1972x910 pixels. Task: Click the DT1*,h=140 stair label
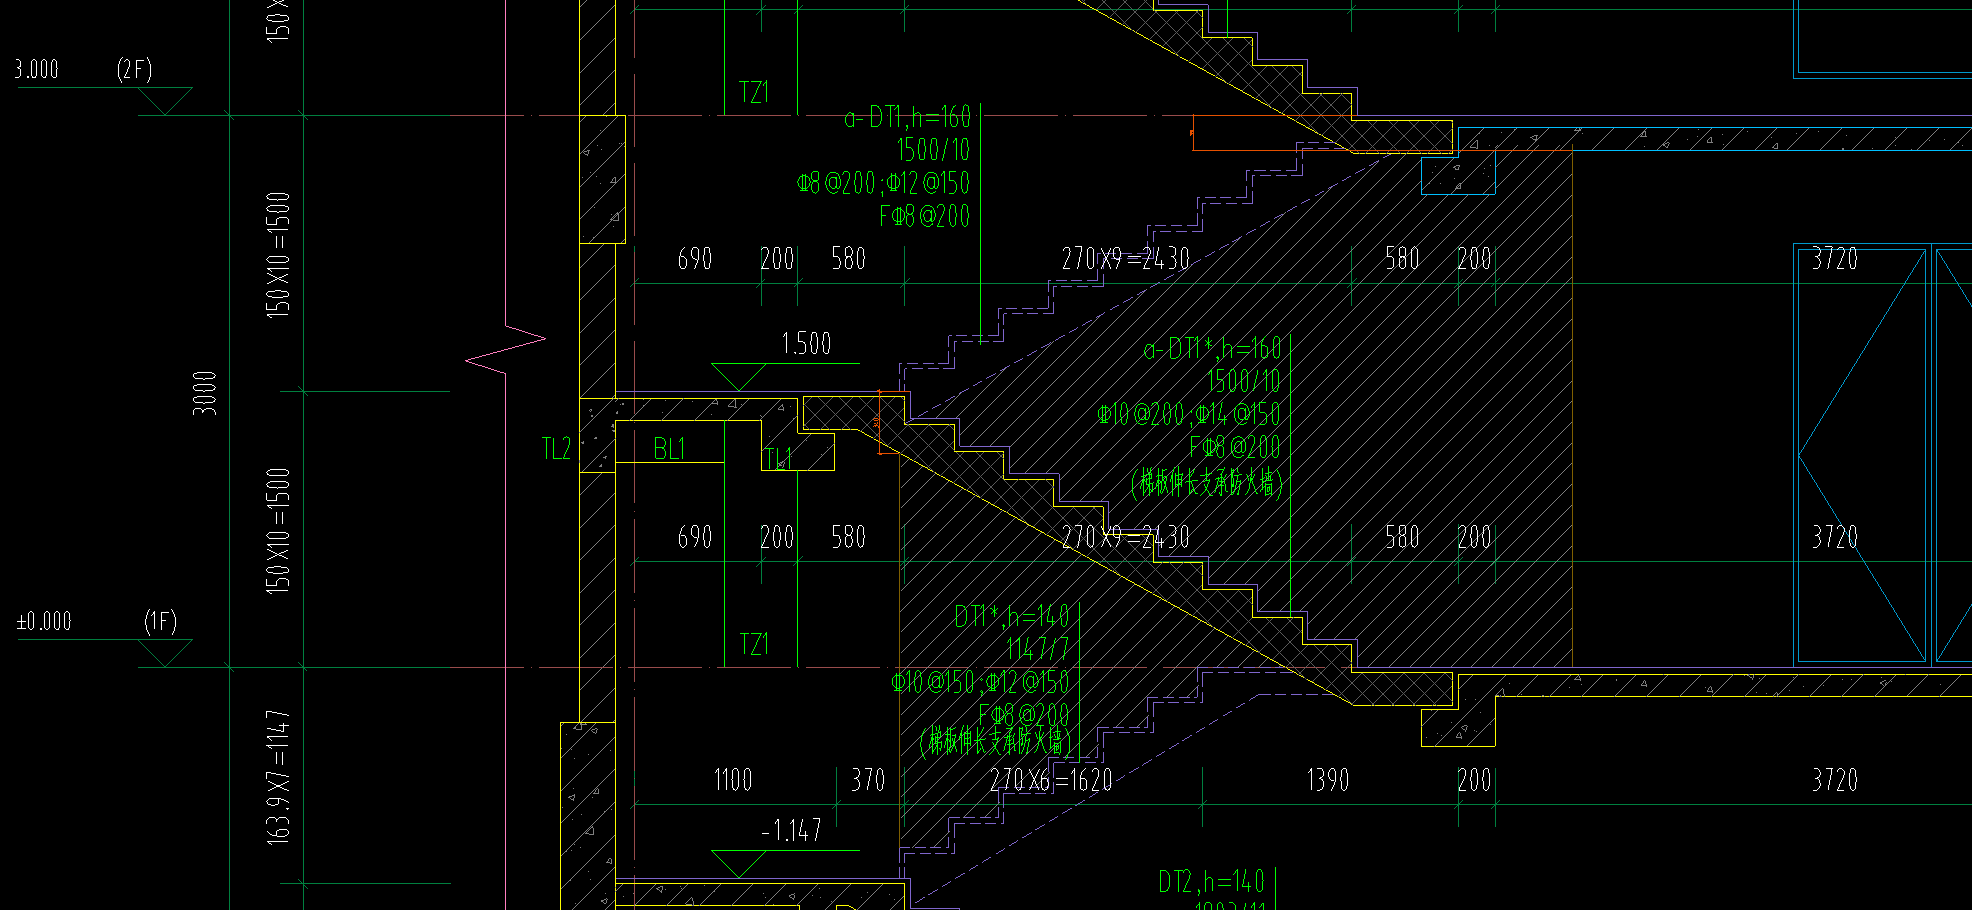coord(1011,616)
